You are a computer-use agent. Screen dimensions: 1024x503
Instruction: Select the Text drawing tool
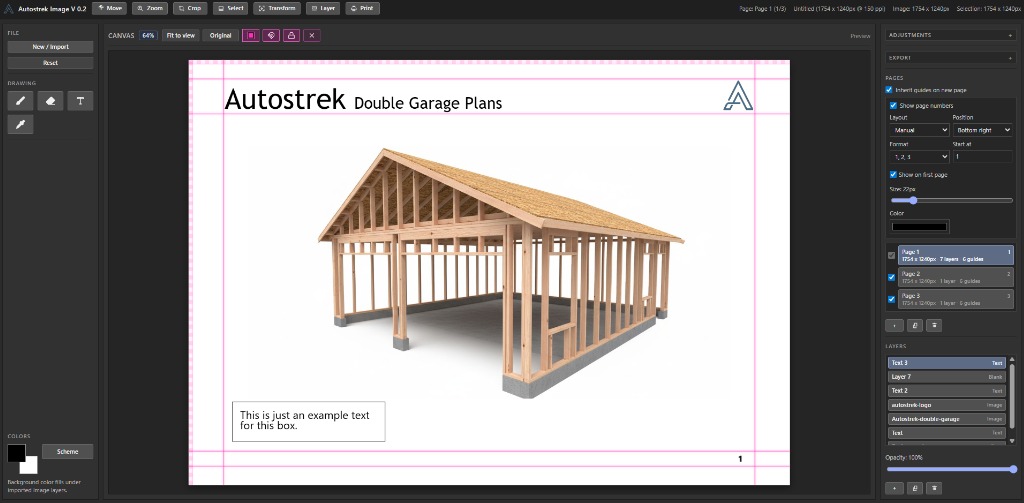80,101
